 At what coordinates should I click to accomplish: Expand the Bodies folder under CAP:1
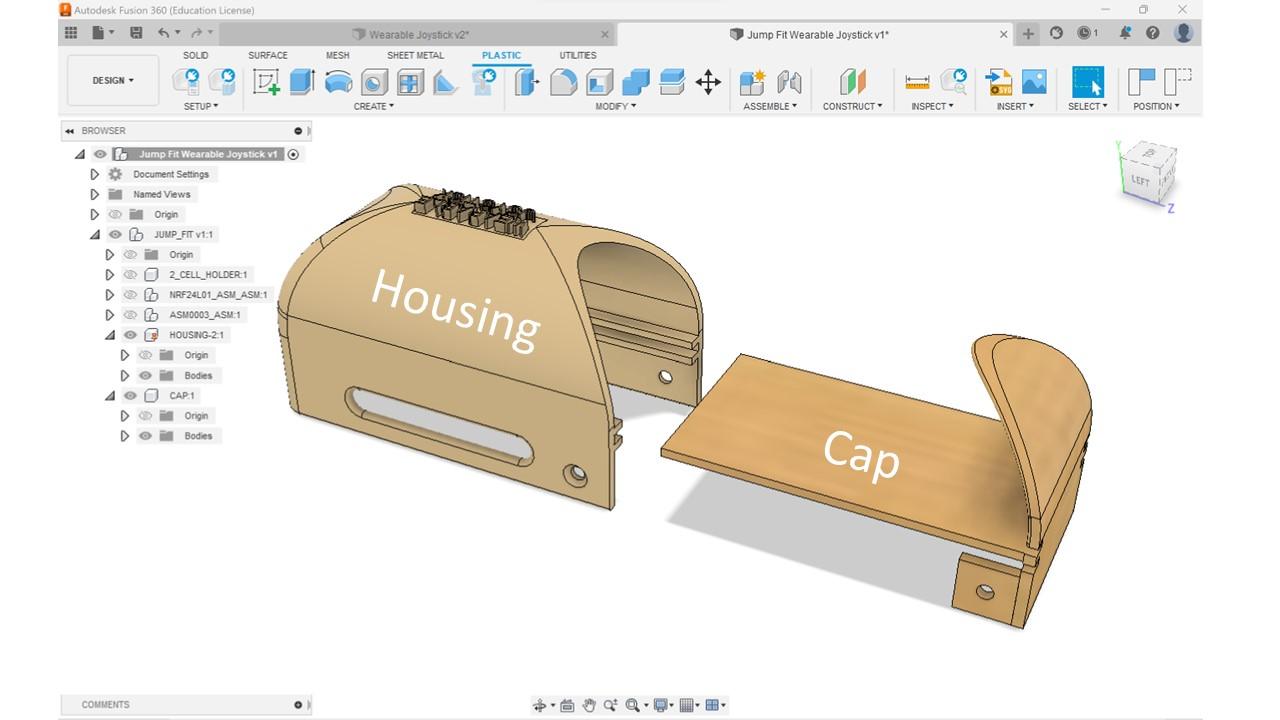click(126, 435)
